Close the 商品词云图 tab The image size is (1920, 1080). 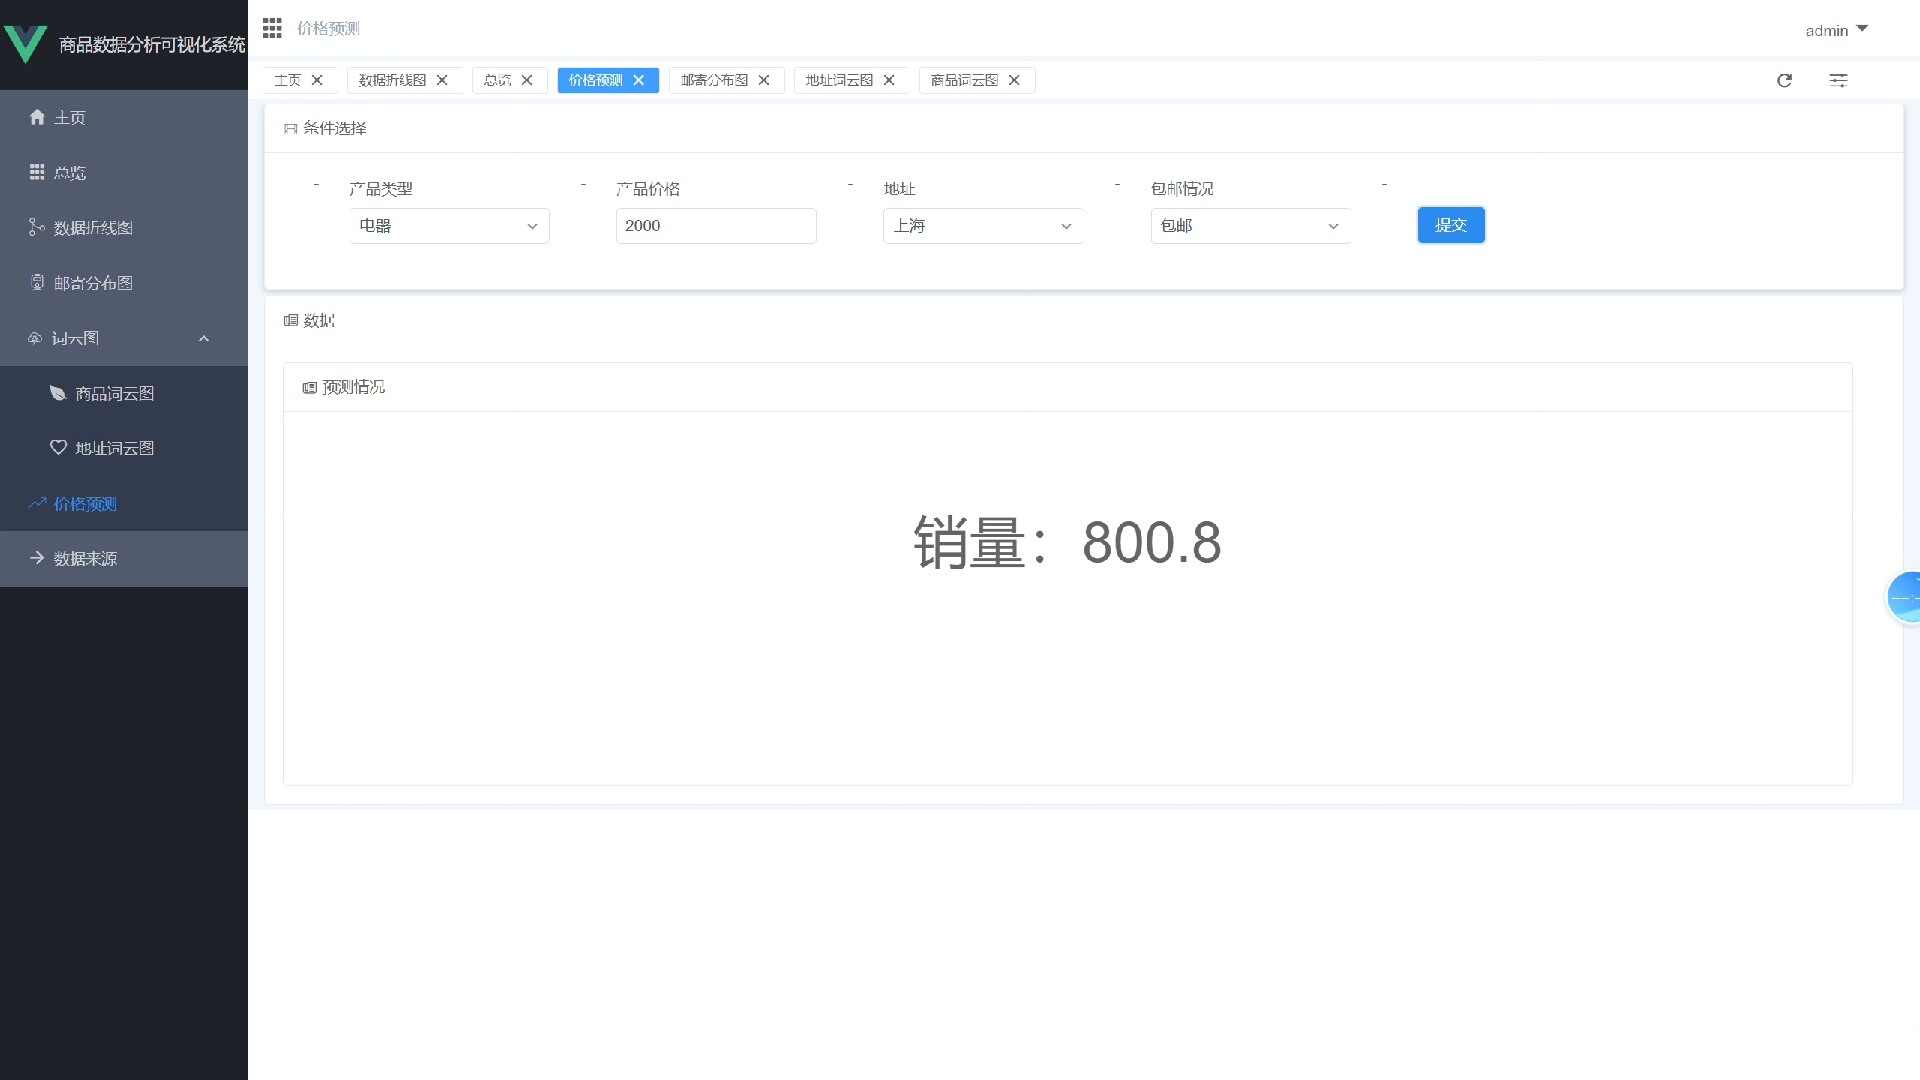1014,80
